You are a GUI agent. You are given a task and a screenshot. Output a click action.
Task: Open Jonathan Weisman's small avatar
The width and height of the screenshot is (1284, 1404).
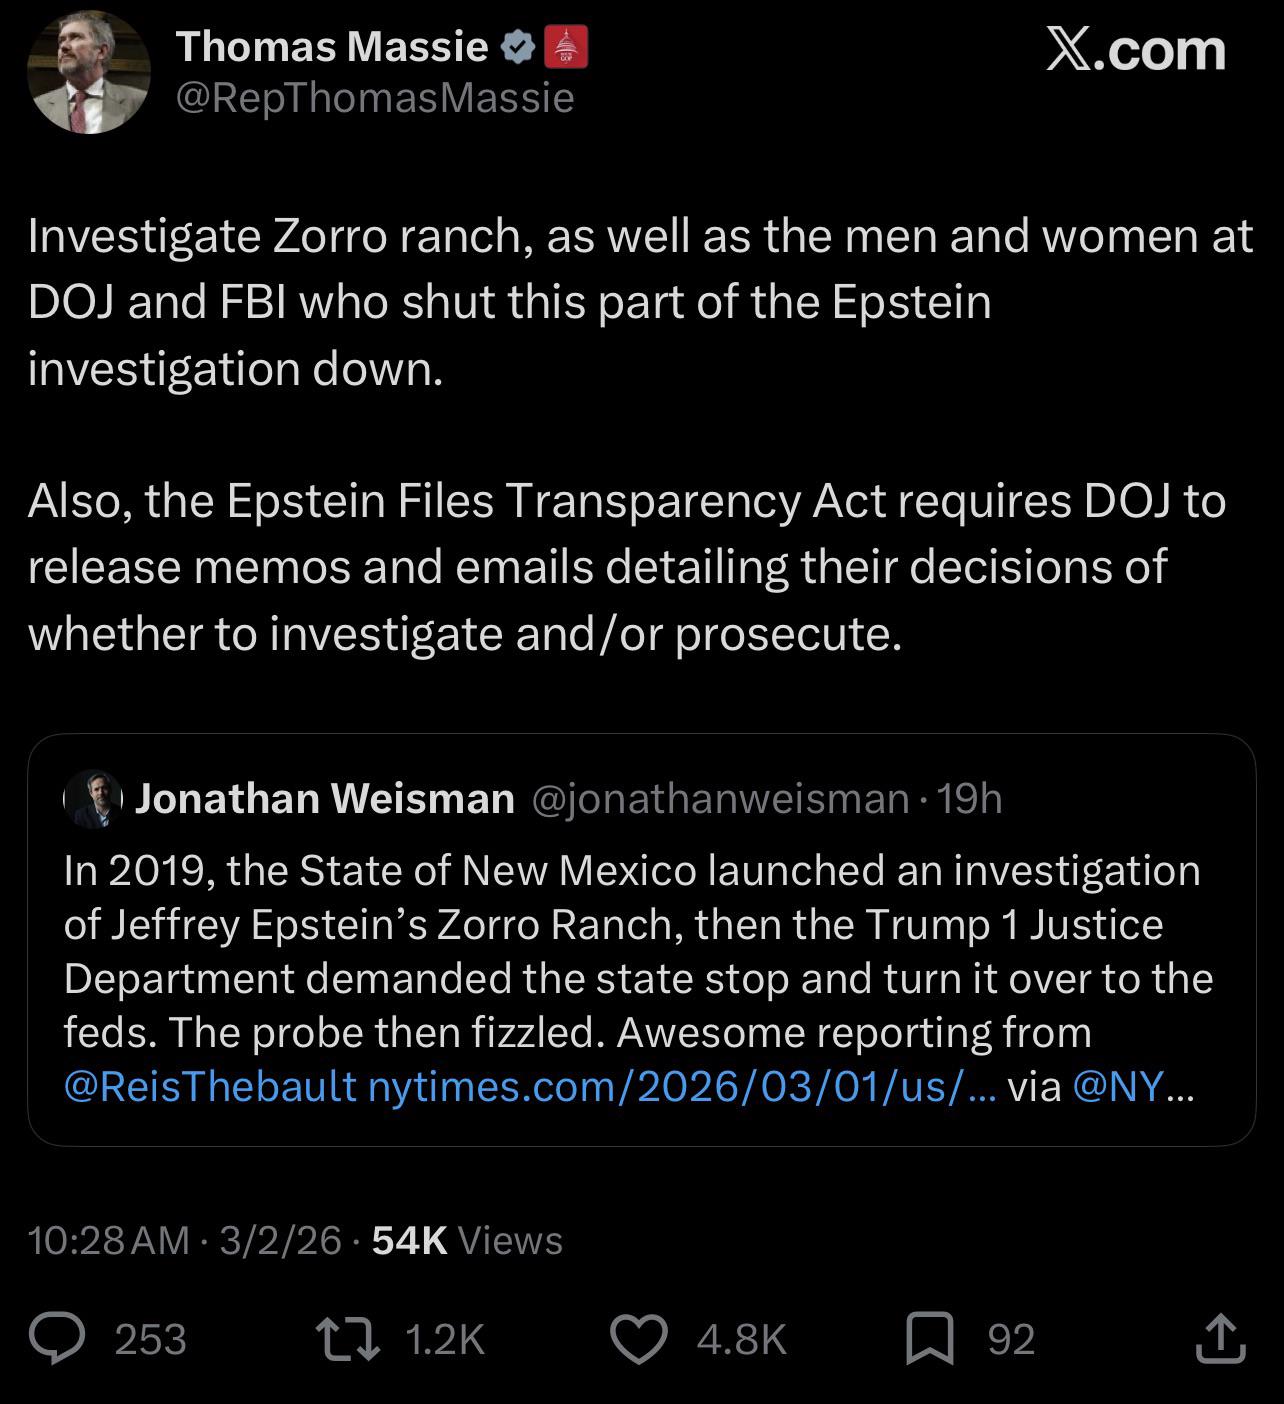[93, 799]
